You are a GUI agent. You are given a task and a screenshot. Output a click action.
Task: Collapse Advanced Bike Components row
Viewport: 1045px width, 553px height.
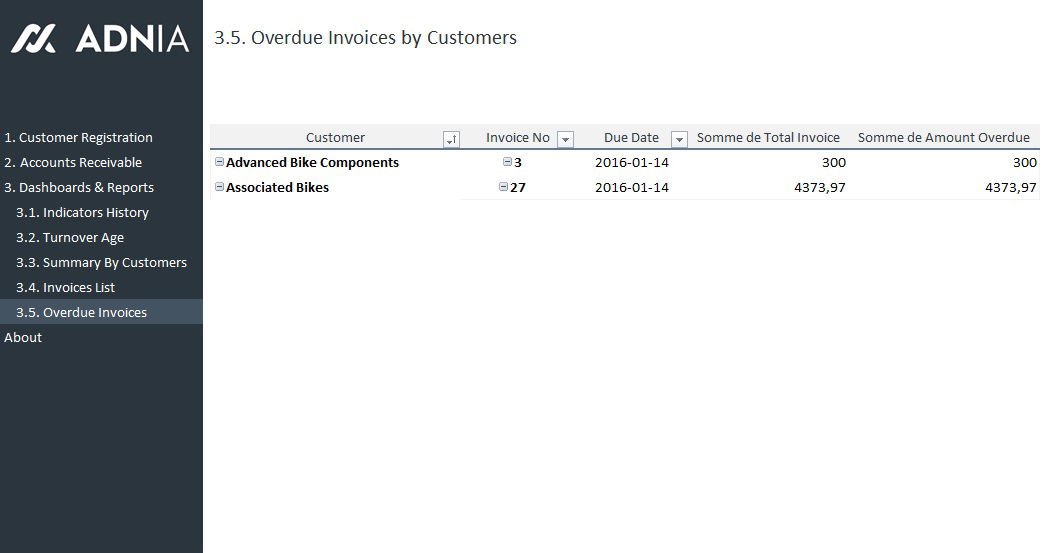click(219, 162)
